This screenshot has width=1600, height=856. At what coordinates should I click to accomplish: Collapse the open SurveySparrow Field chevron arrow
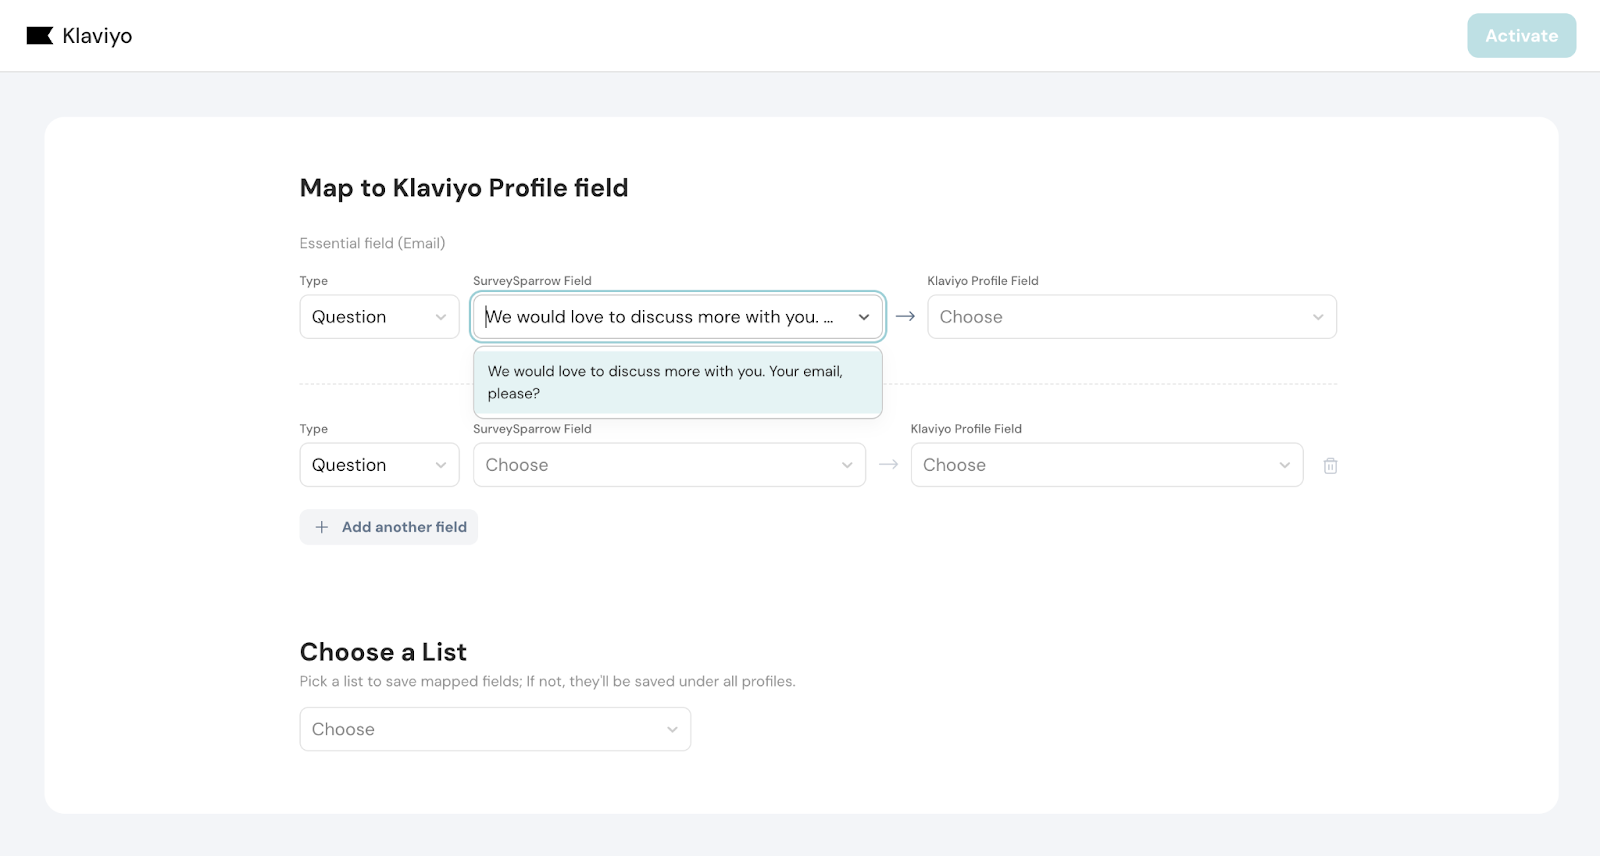[863, 317]
